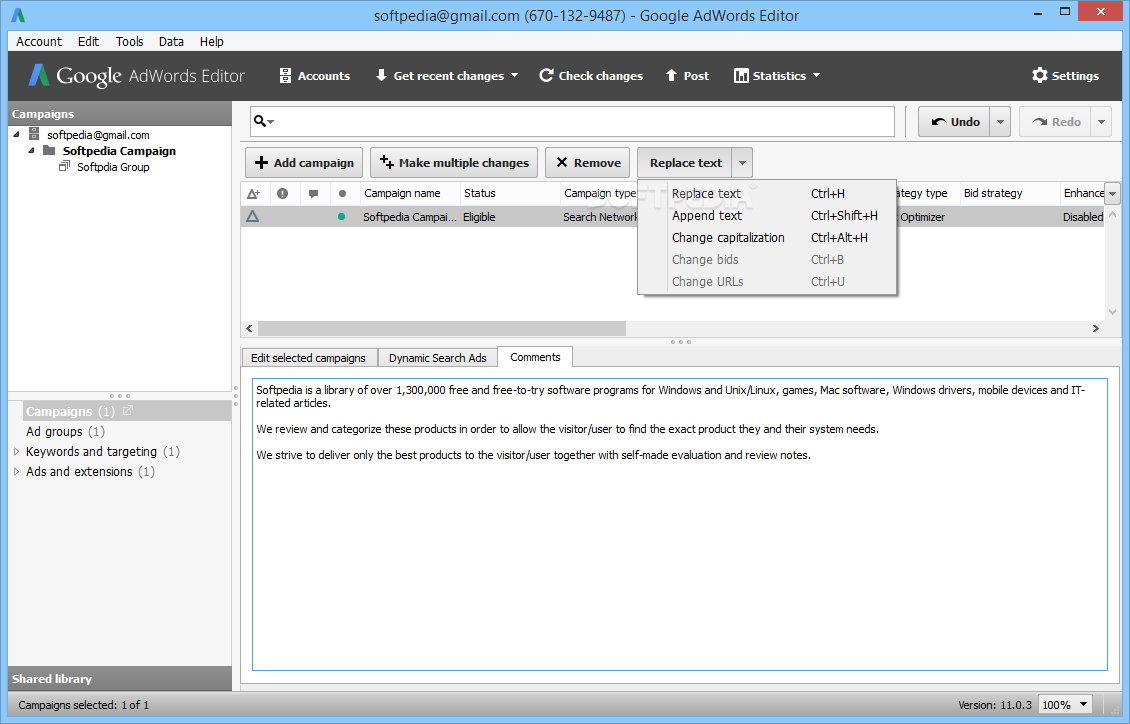Select Softpdia Group in tree
1130x724 pixels.
113,167
